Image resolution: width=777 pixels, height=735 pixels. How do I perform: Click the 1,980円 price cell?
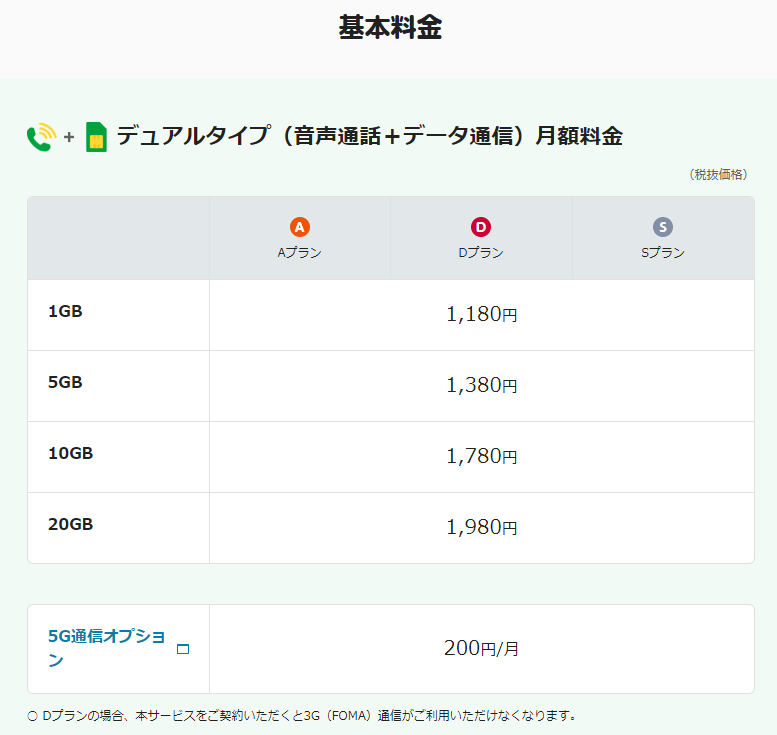click(x=482, y=527)
